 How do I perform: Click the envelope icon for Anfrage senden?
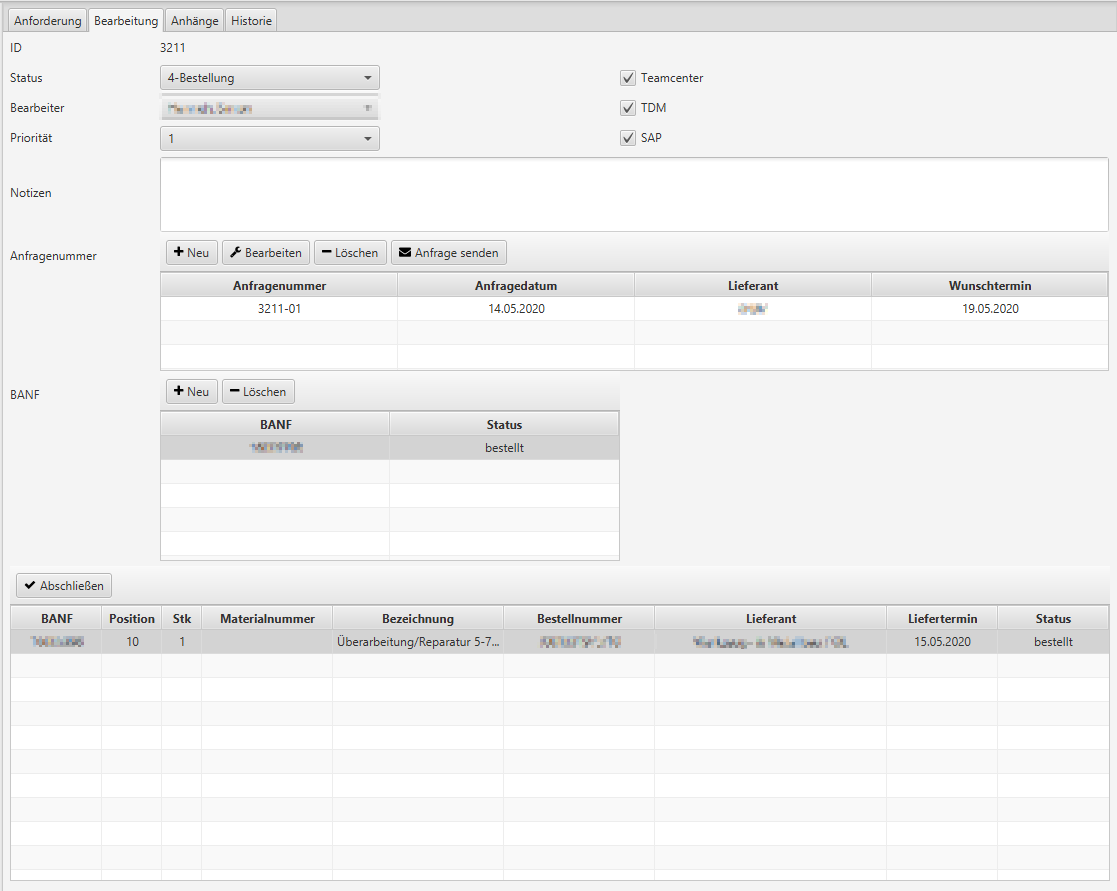click(x=405, y=253)
